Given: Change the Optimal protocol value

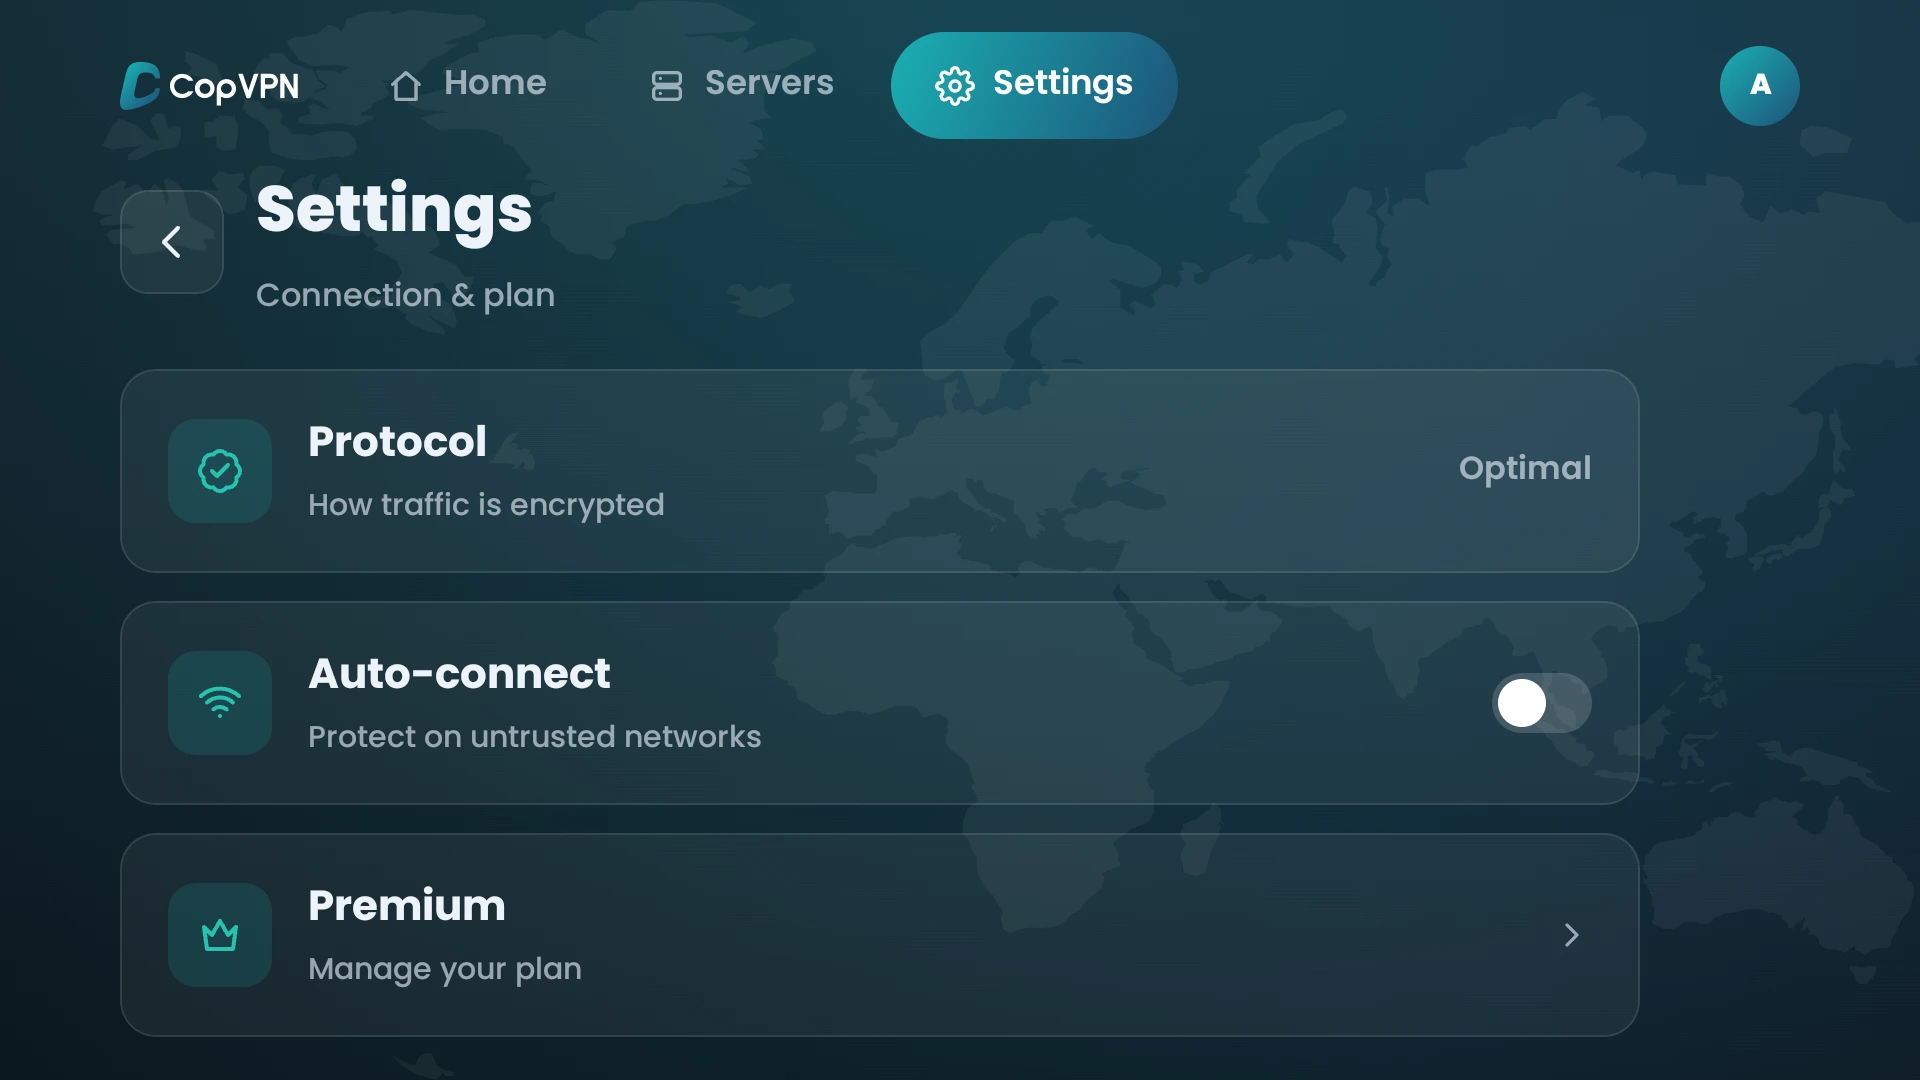Looking at the screenshot, I should (1525, 468).
